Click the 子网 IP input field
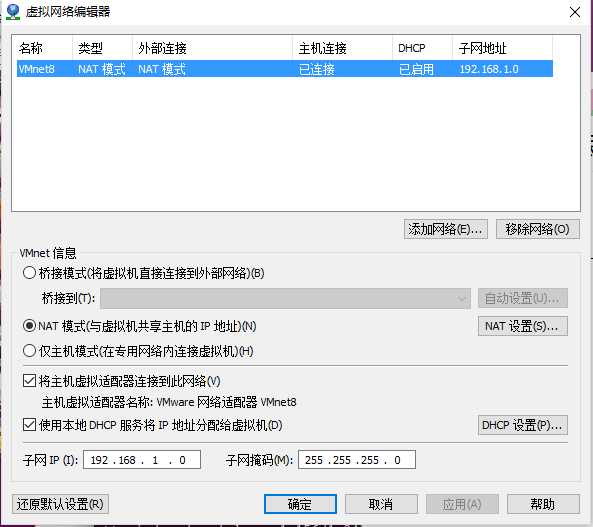Viewport: 593px width, 527px height. [142, 460]
